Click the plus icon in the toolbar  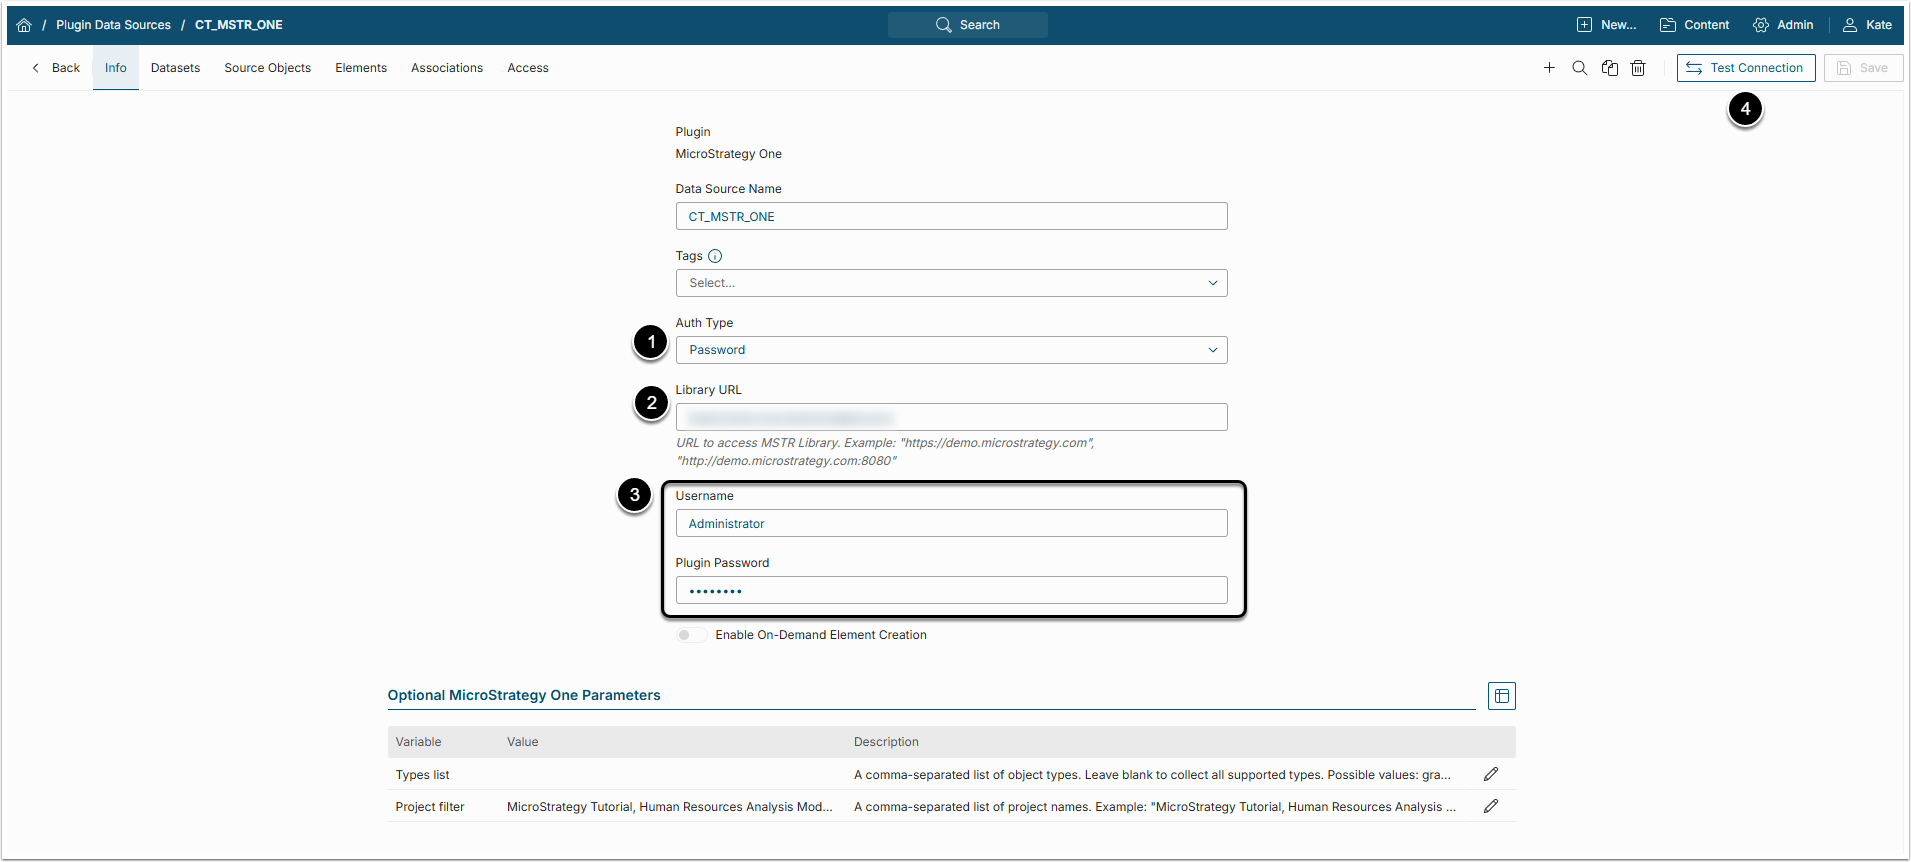(1549, 68)
